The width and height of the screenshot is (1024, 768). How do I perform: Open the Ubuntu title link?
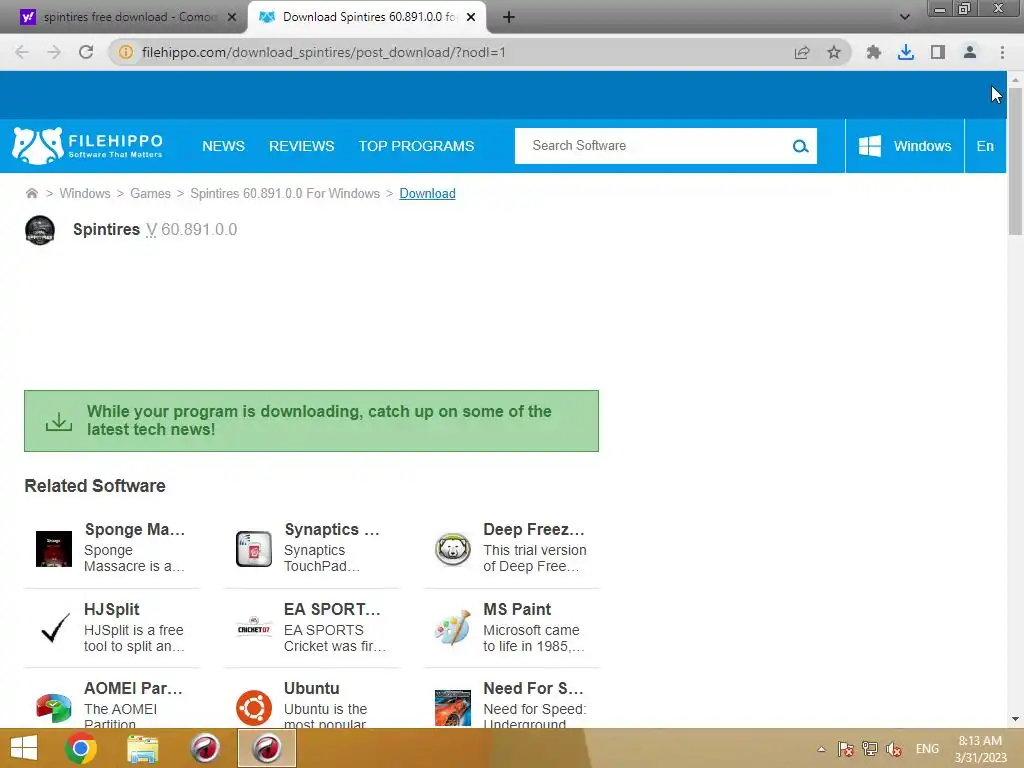click(x=312, y=688)
